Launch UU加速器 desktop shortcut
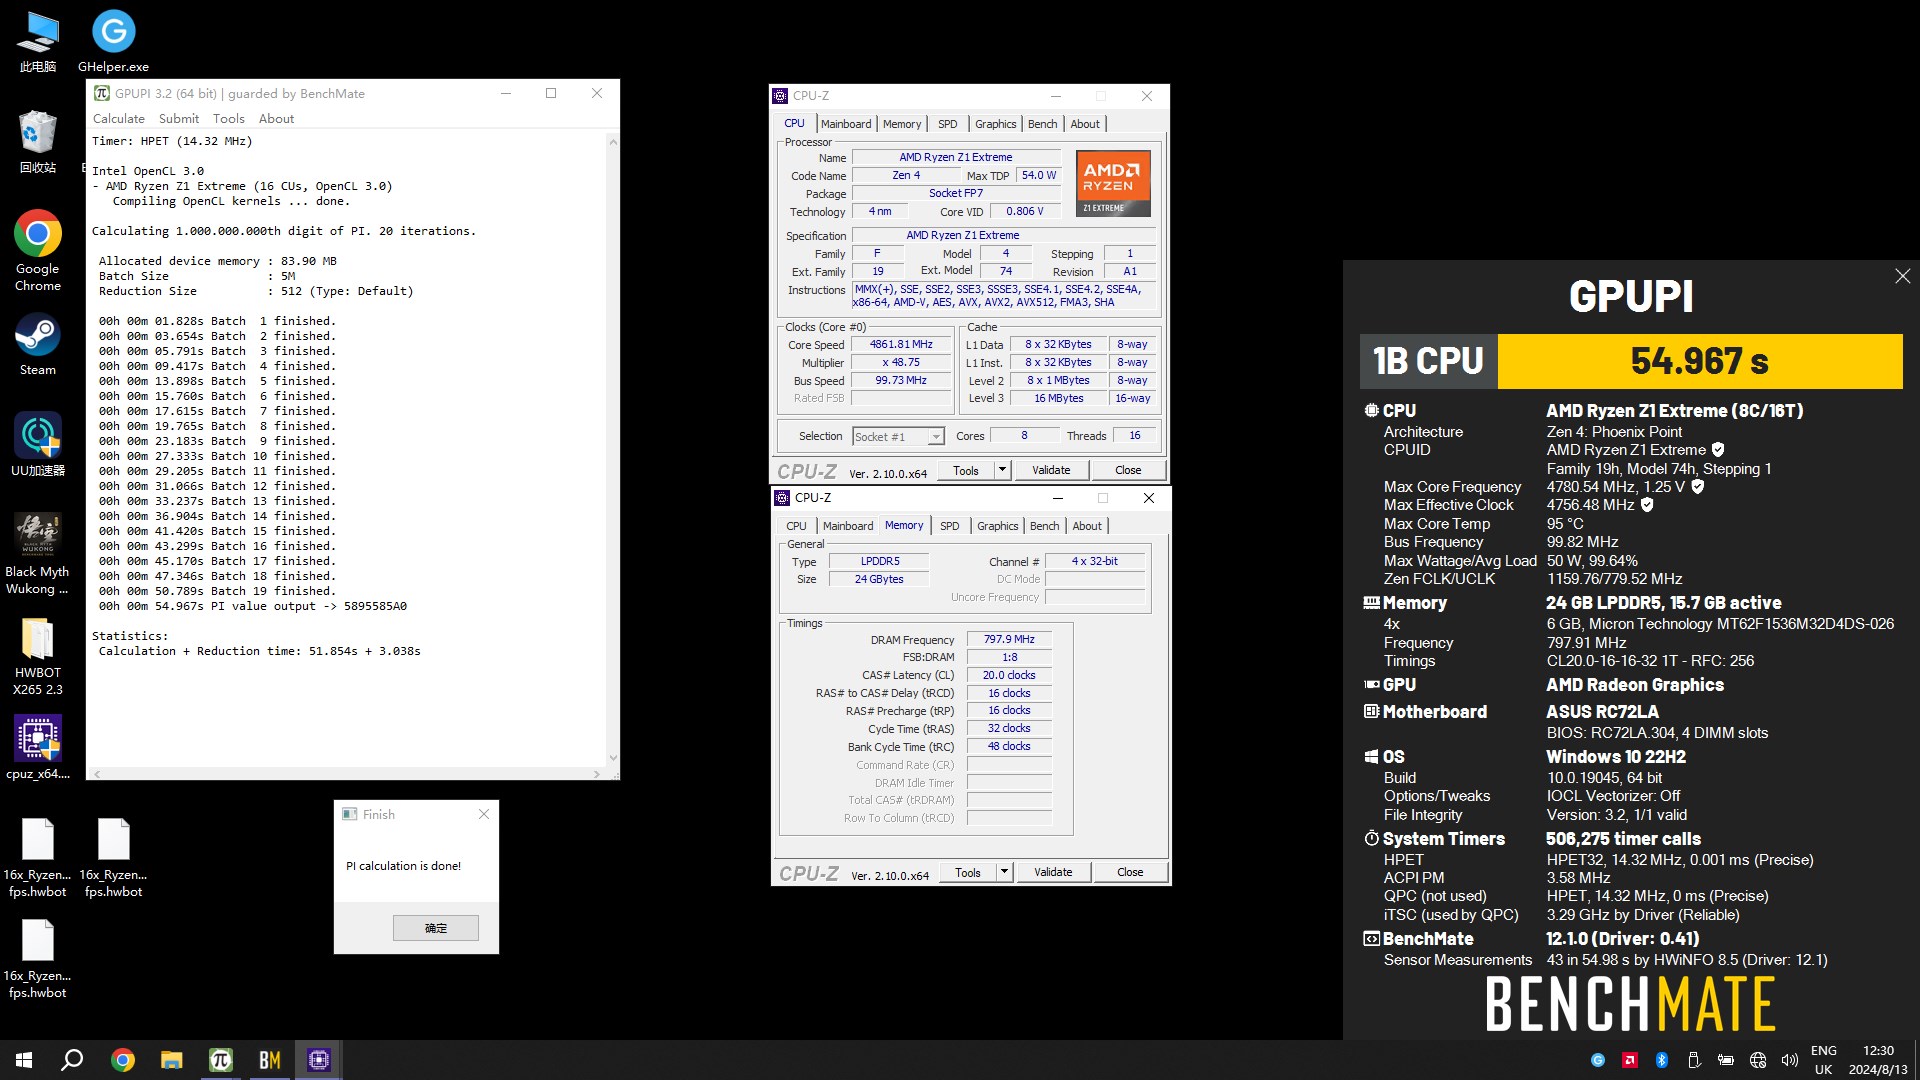Image resolution: width=1920 pixels, height=1080 pixels. pos(38,444)
